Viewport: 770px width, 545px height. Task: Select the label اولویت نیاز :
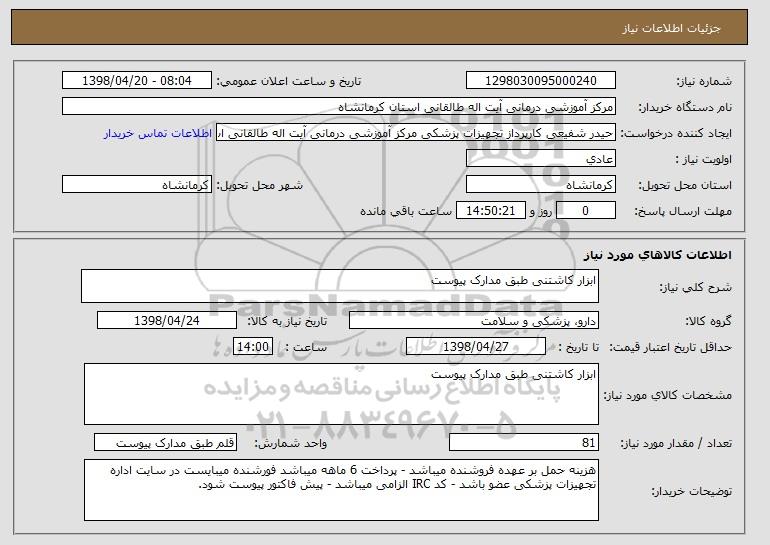703,160
